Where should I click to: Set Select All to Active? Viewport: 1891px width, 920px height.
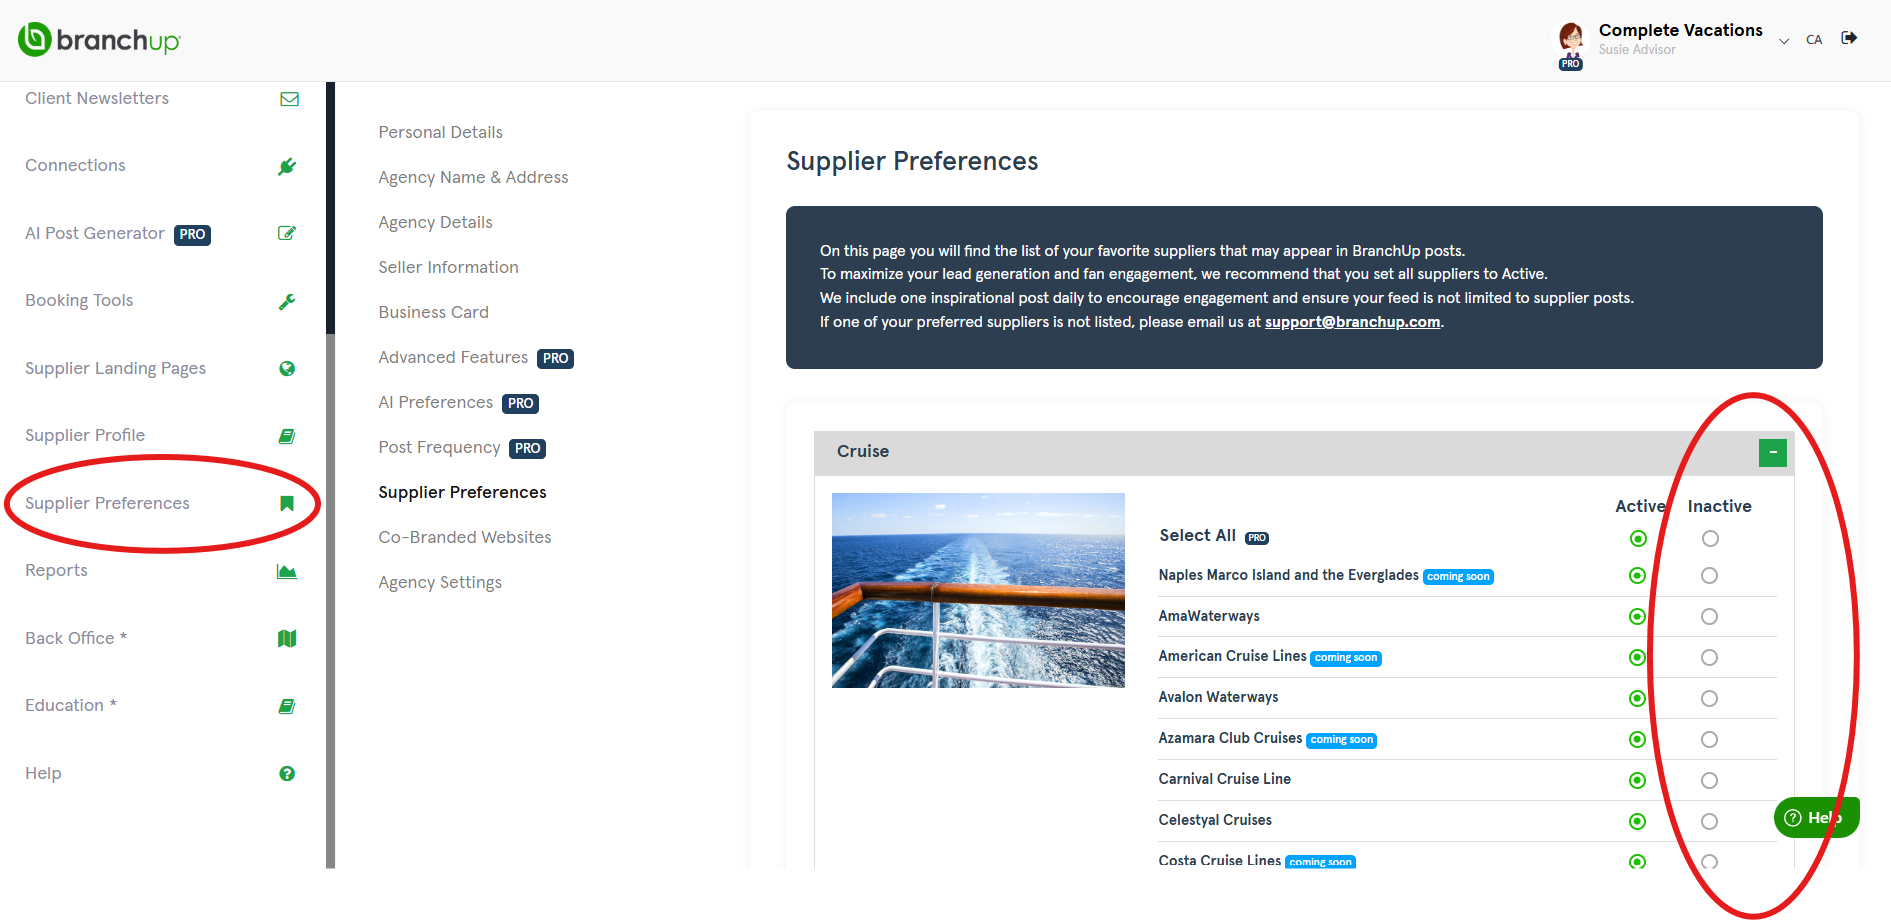(x=1638, y=539)
